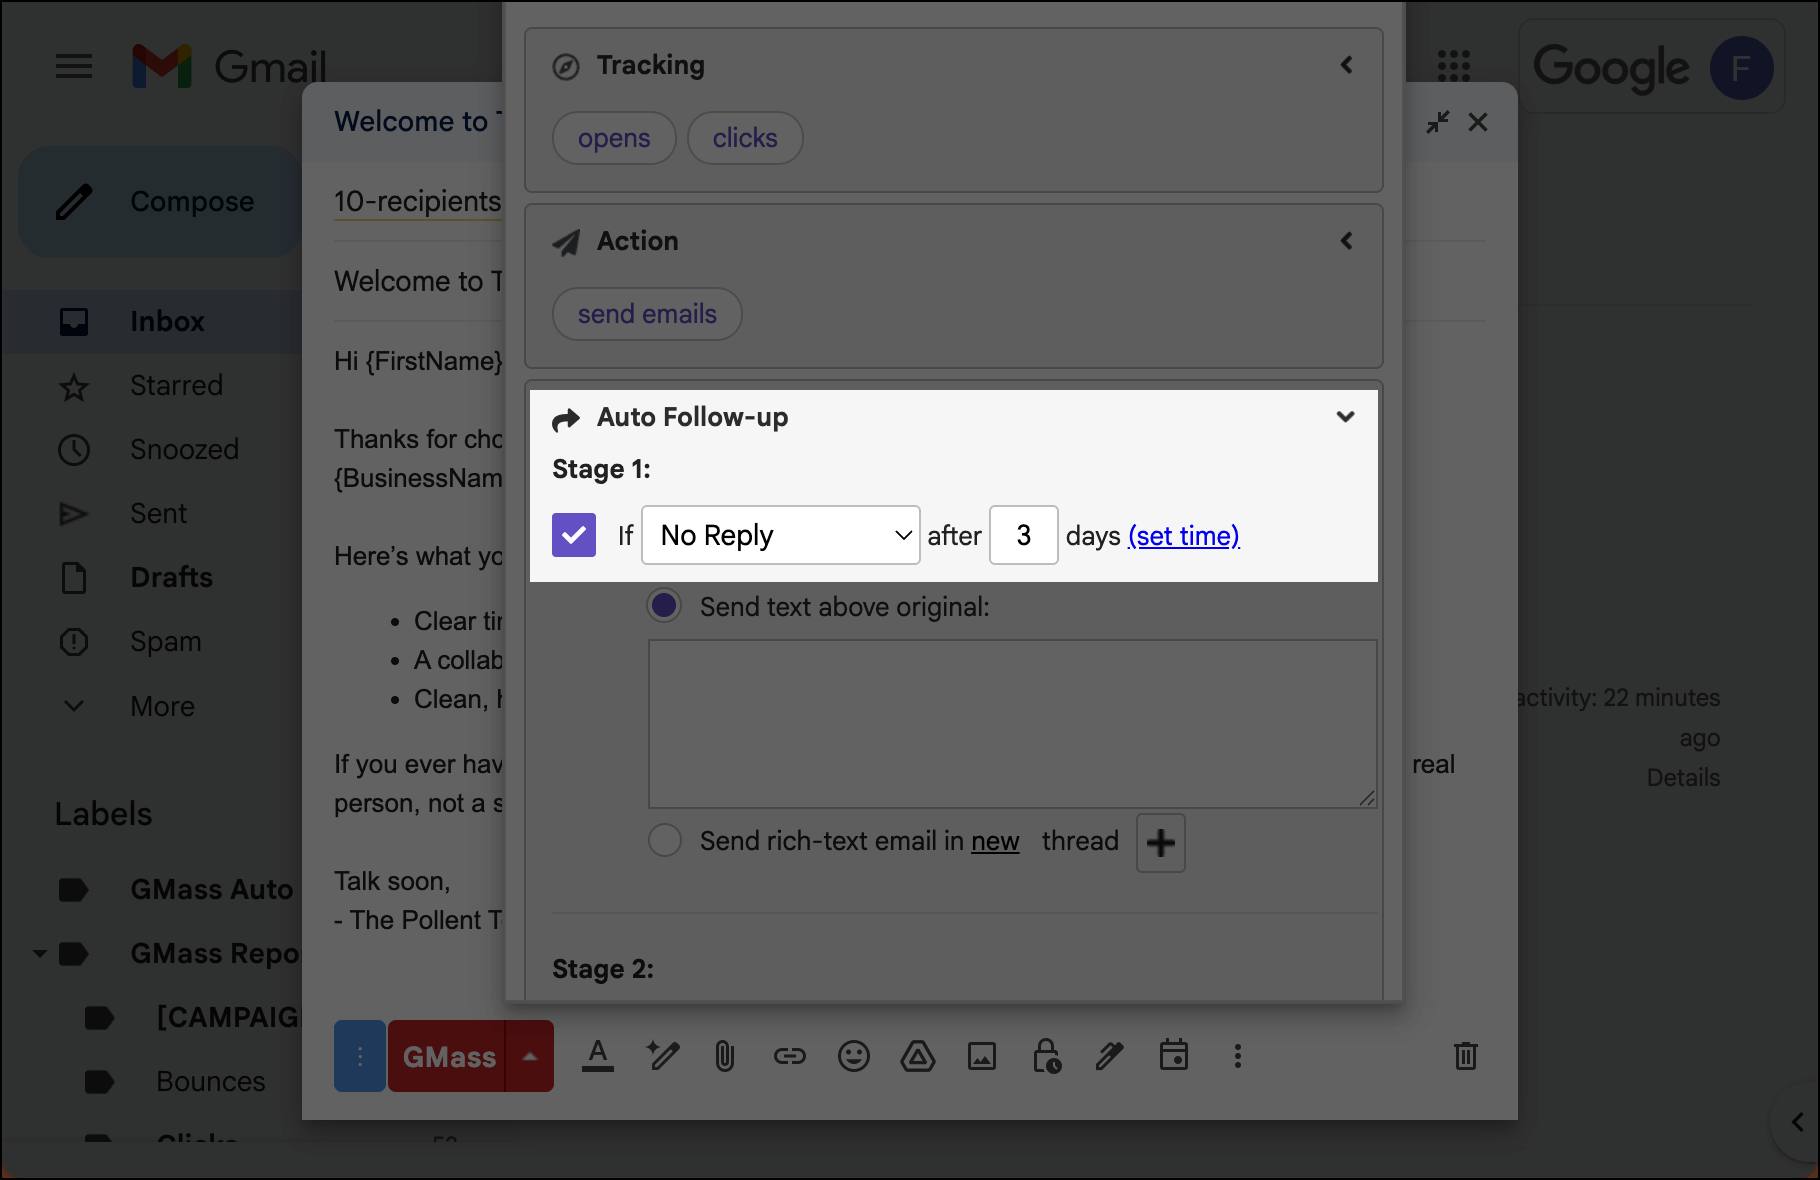The width and height of the screenshot is (1820, 1180).
Task: Open GMass settings arrow dropdown
Action: tap(530, 1056)
